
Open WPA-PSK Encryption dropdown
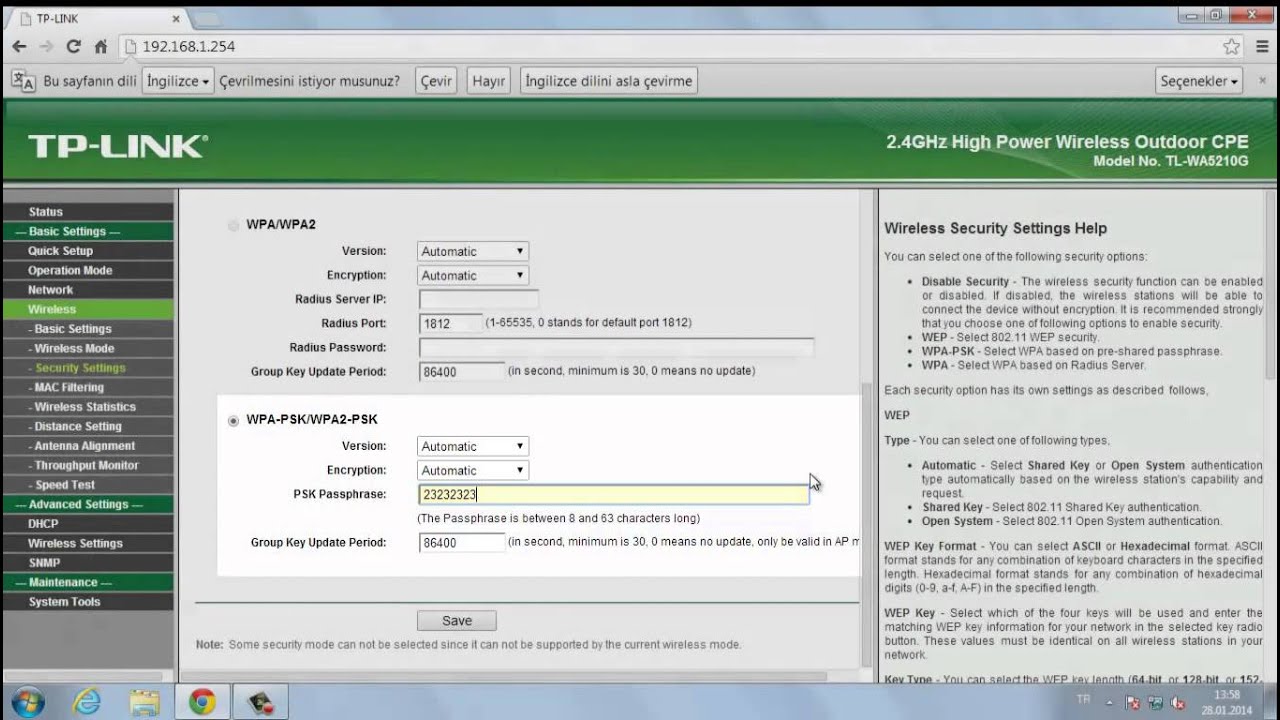coord(473,470)
